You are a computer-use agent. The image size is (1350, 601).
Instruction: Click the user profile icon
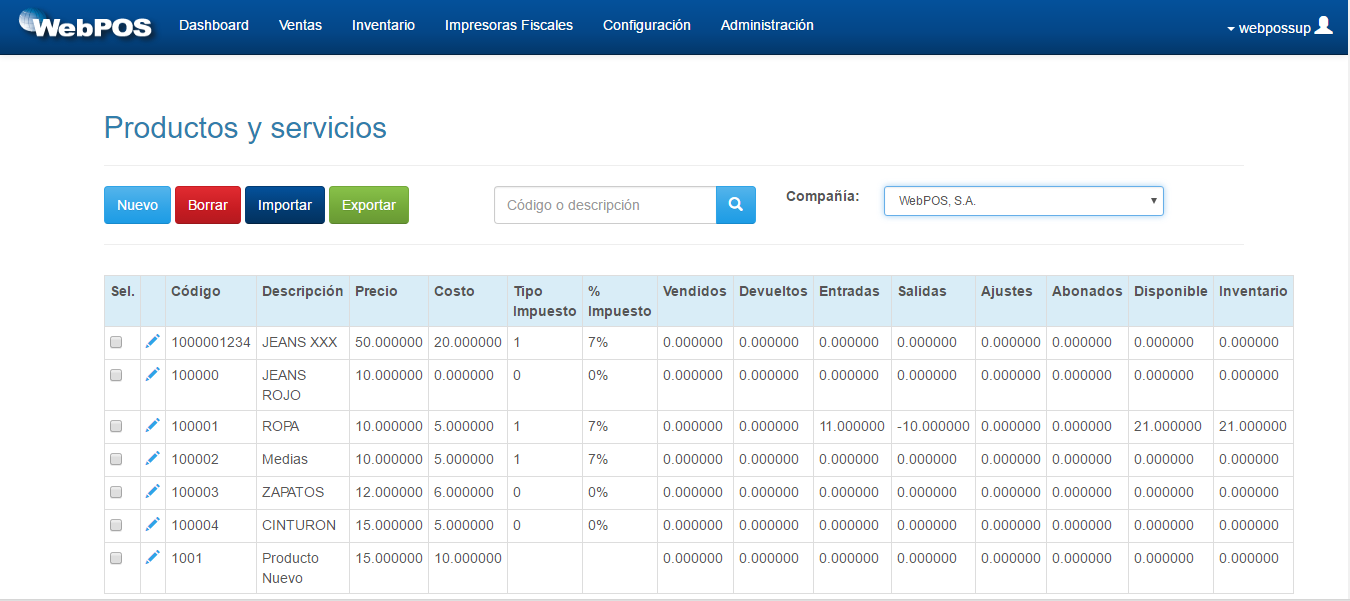point(1324,26)
